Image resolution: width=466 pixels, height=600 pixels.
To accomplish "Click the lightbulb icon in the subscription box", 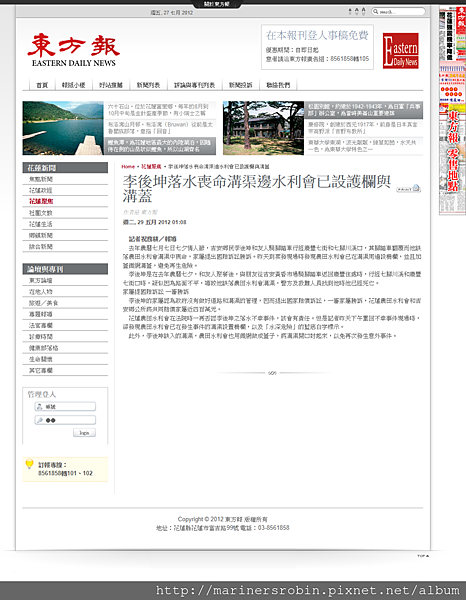I will pyautogui.click(x=29, y=463).
